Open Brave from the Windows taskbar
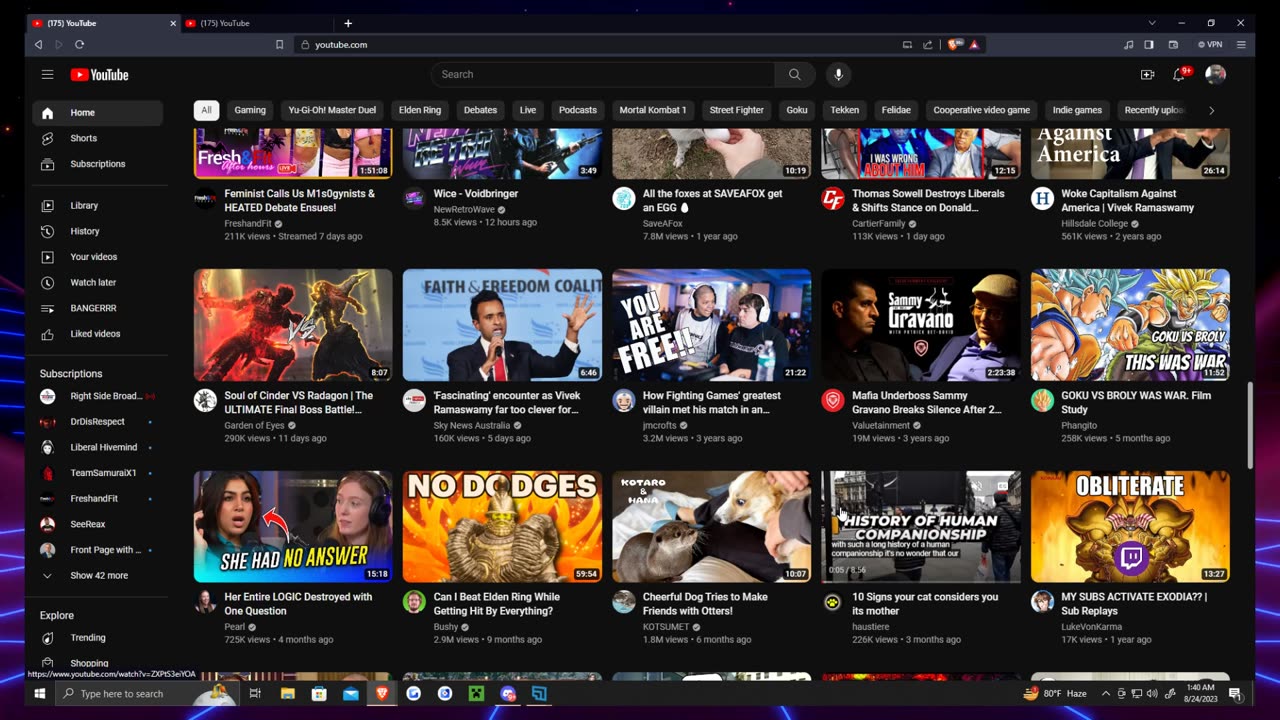The width and height of the screenshot is (1280, 720). (x=381, y=693)
